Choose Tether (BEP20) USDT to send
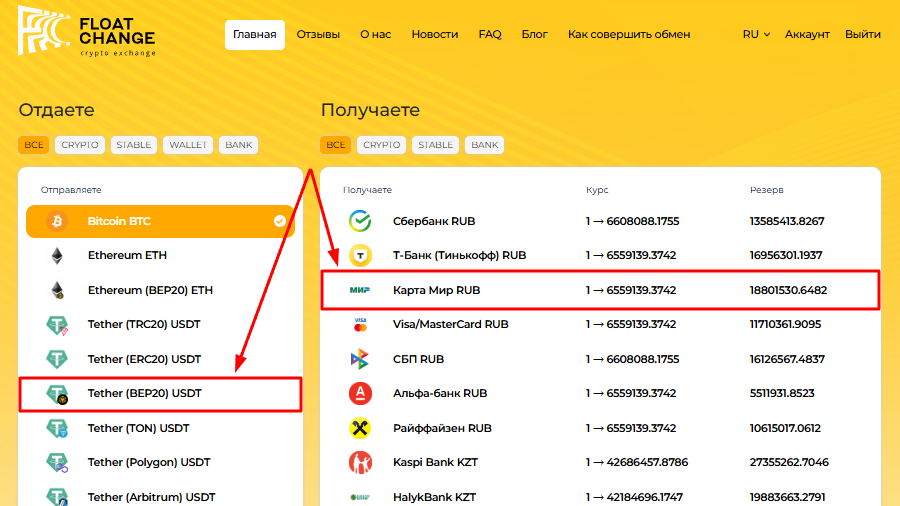 160,394
